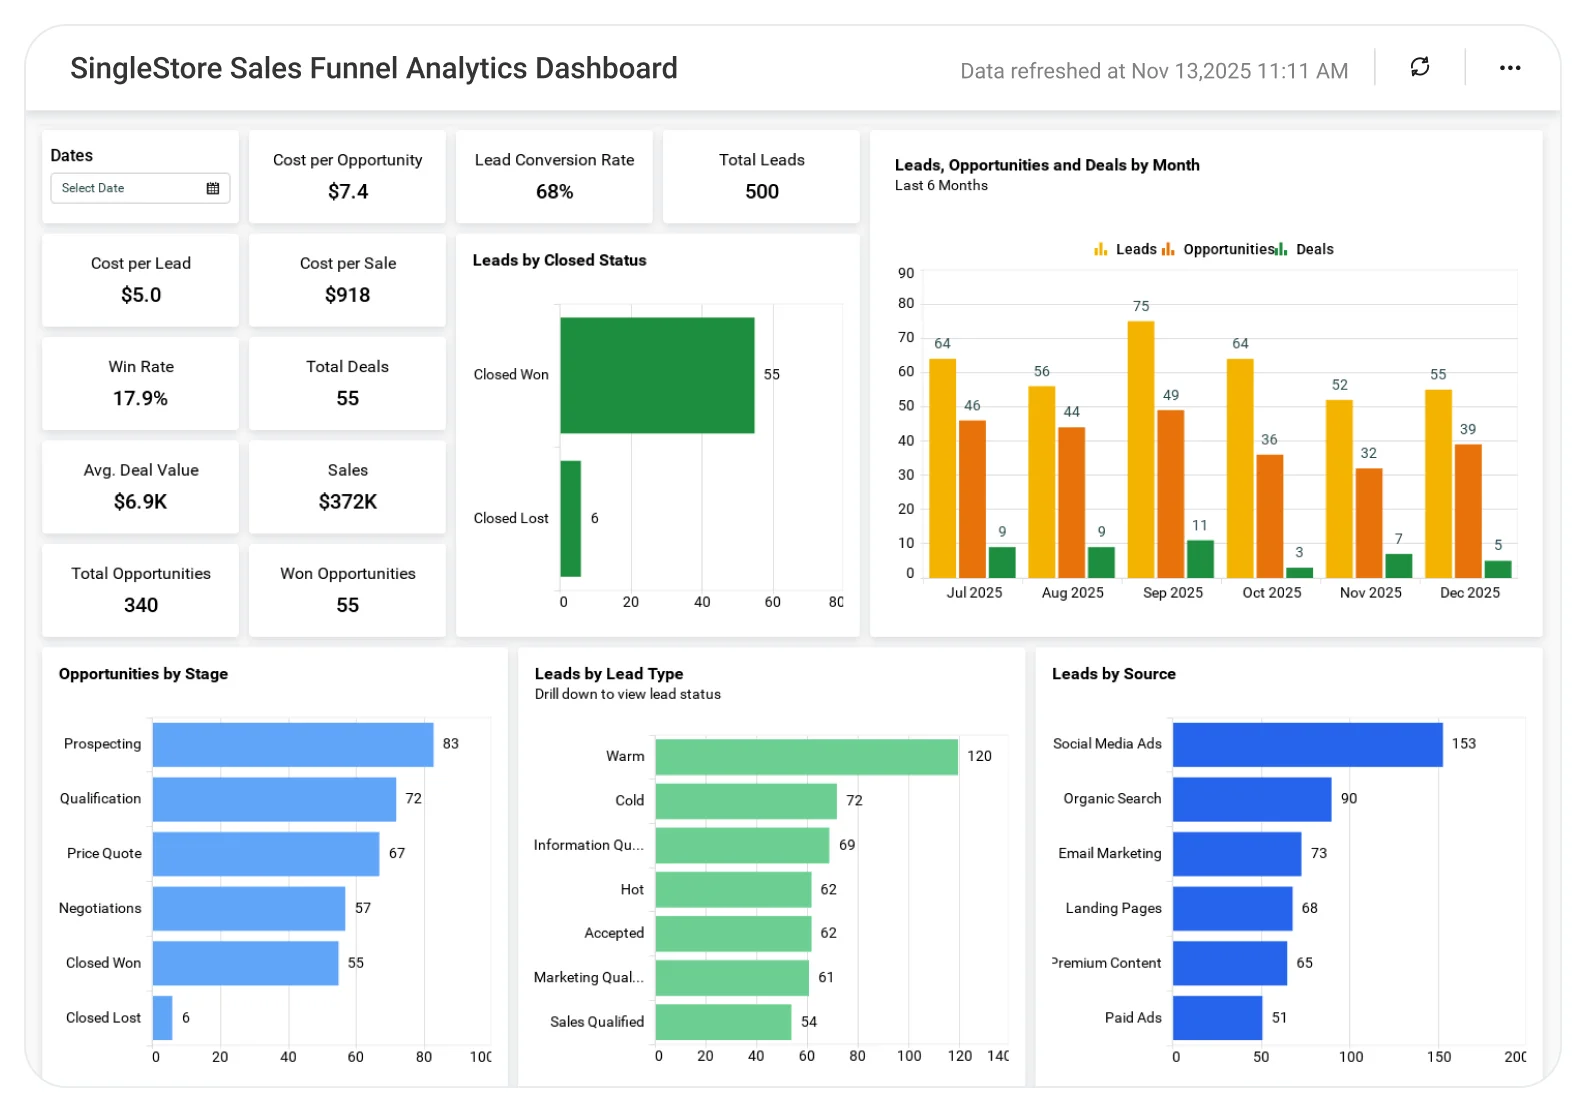Click the Sep 2025 Opportunities bar labeled 49
This screenshot has height=1112, width=1586.
pos(1171,494)
